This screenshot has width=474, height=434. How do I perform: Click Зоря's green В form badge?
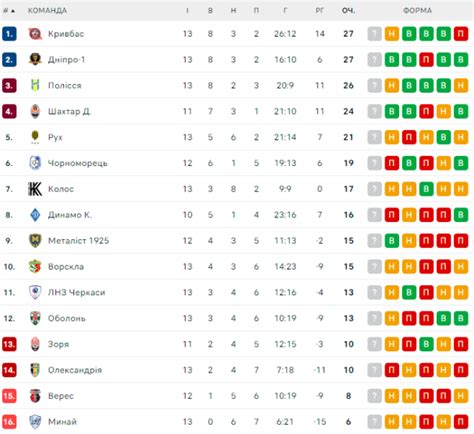click(x=426, y=344)
